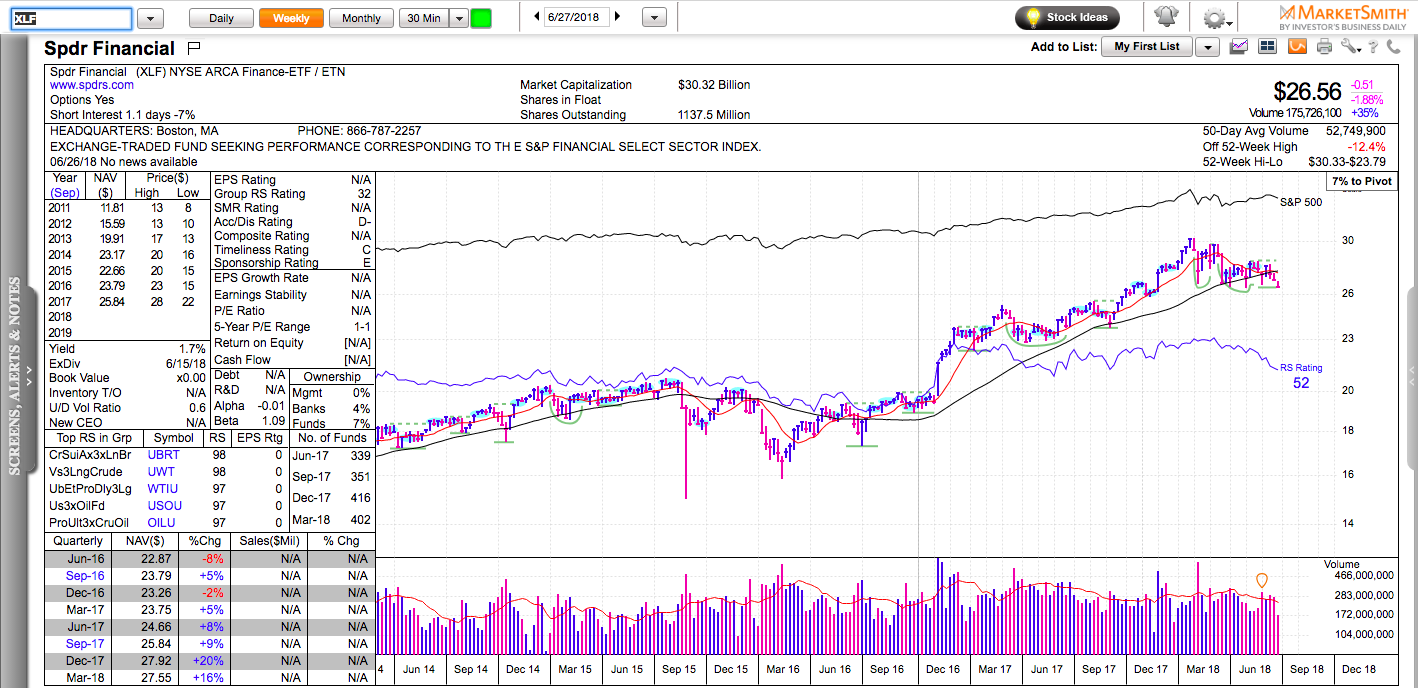Open the intraday interval dropdown arrow

[x=459, y=18]
